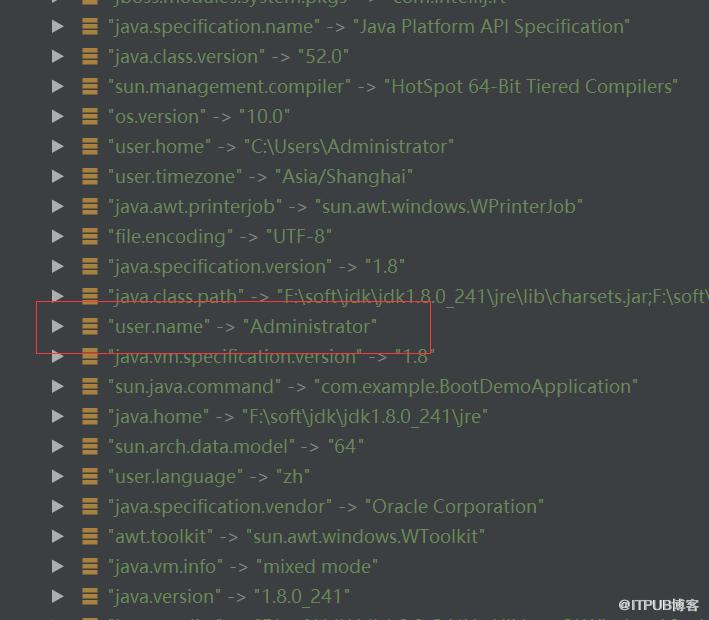
Task: Select the java.vm.specification.version row
Action: [x=271, y=357]
